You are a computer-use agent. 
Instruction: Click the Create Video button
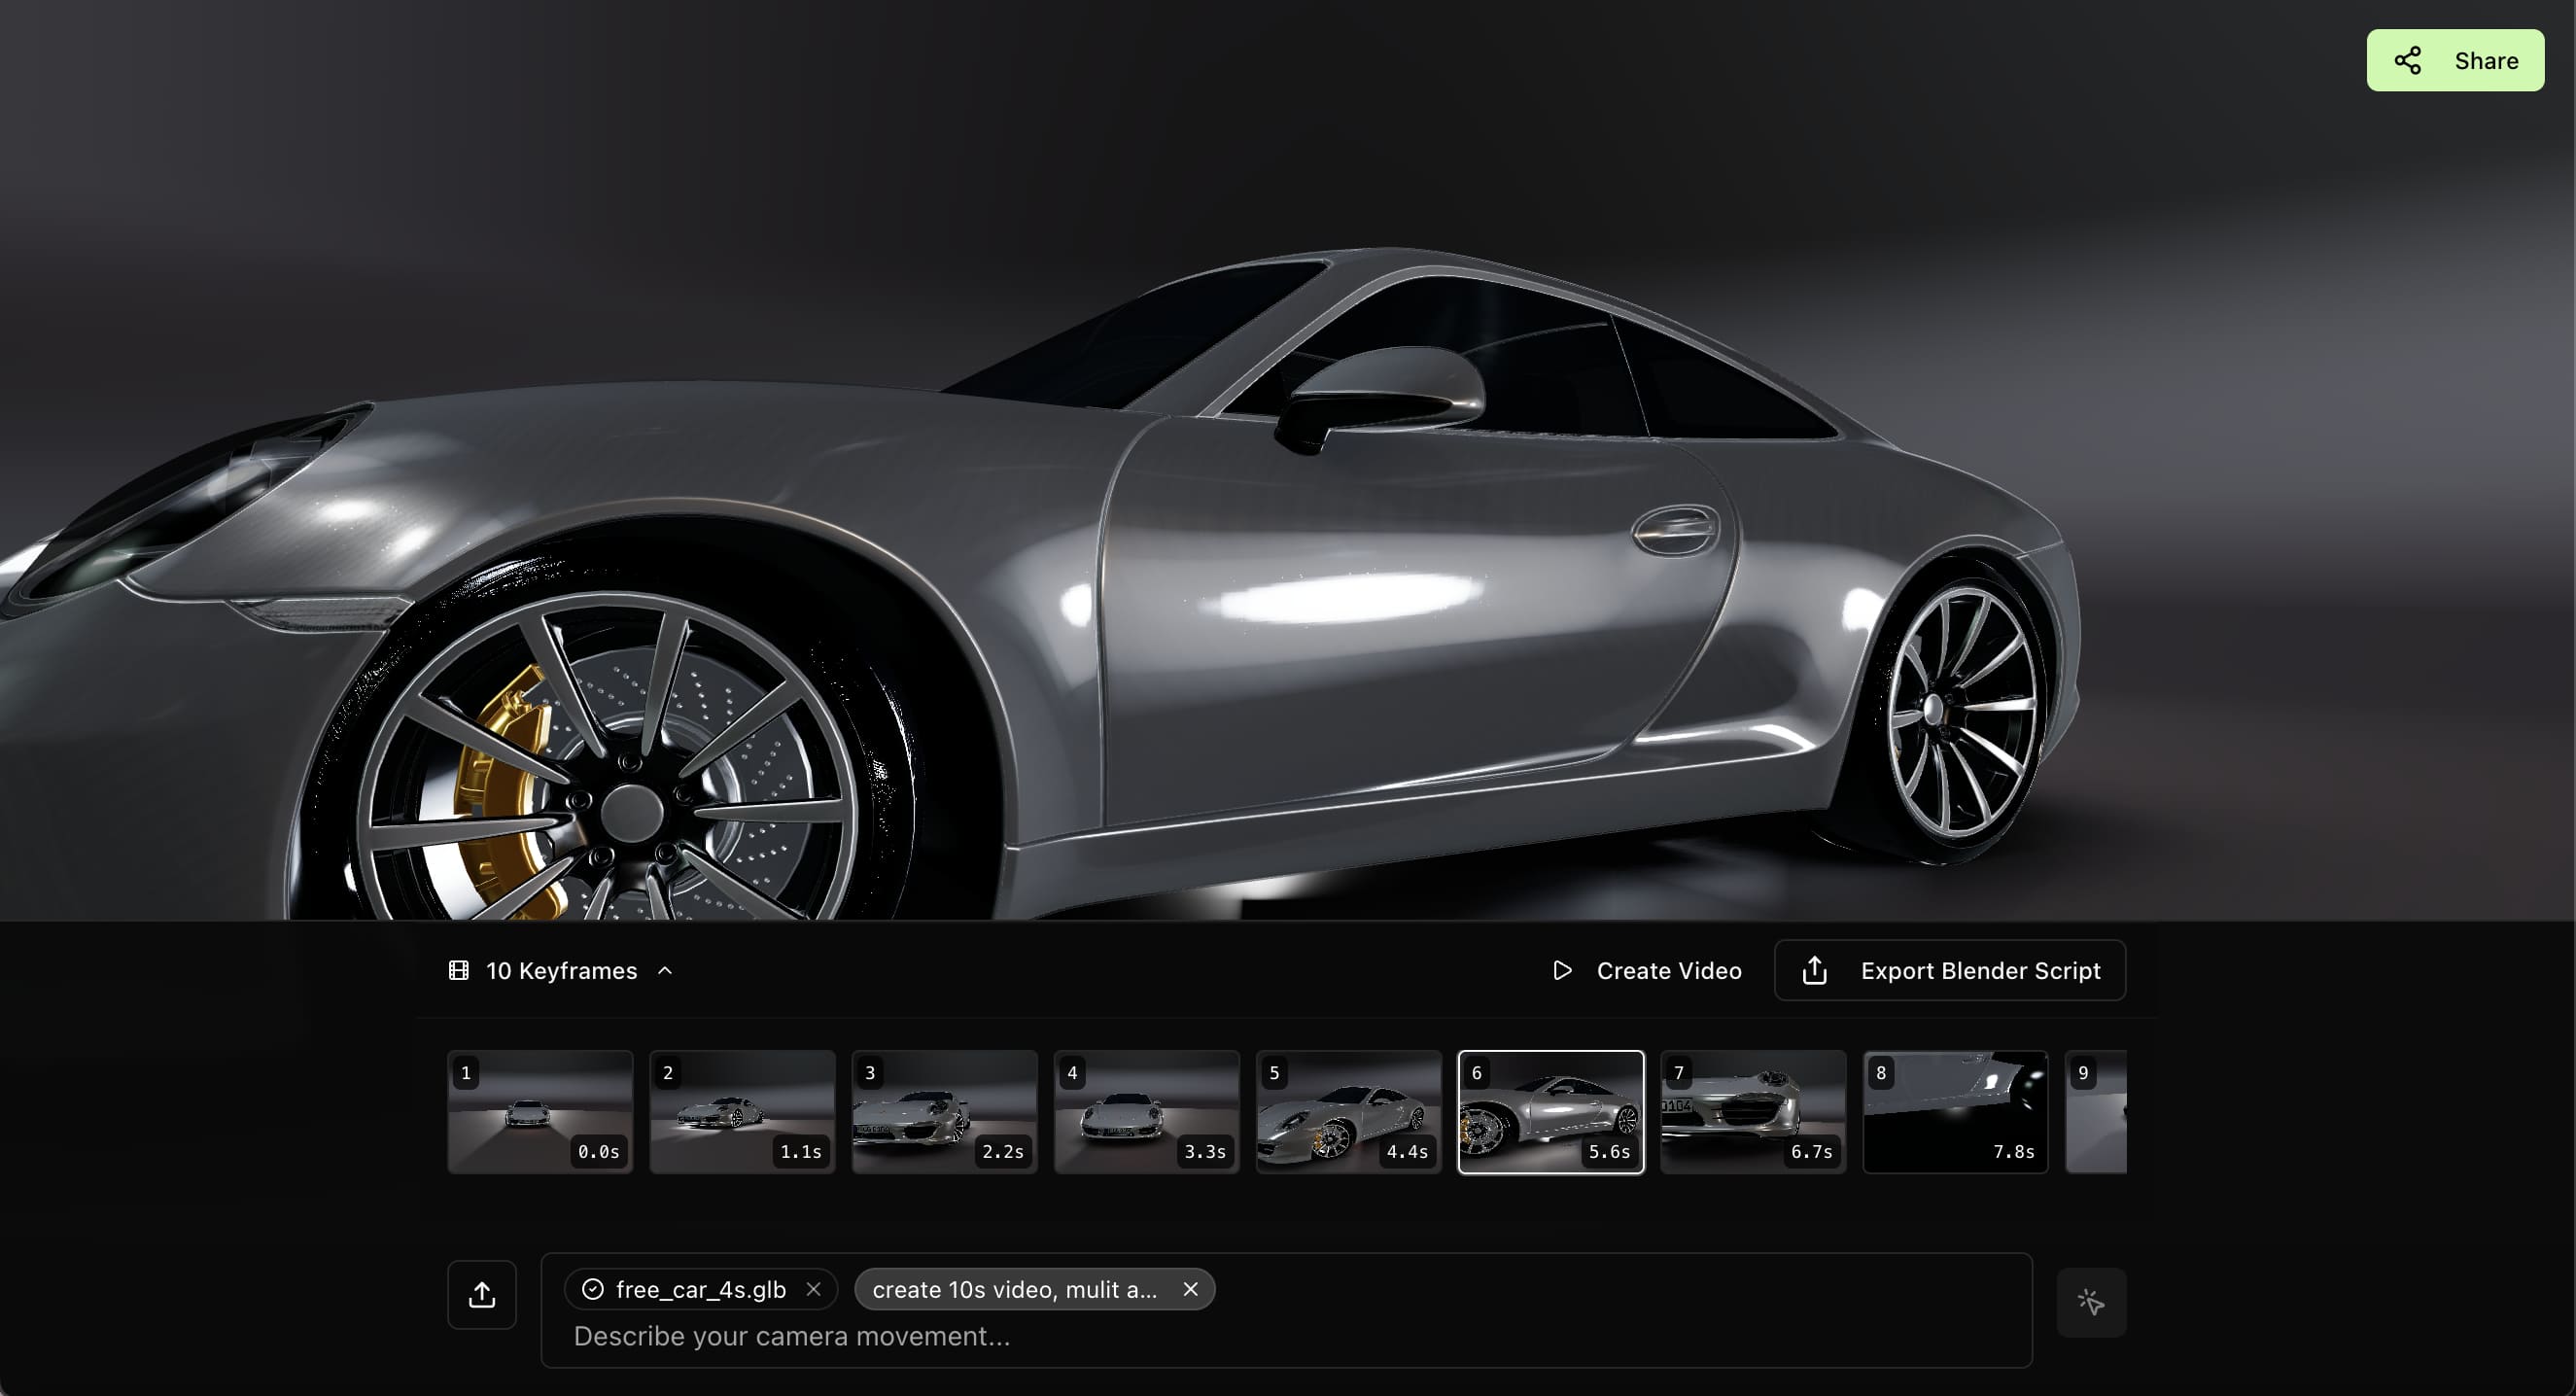pos(1646,970)
